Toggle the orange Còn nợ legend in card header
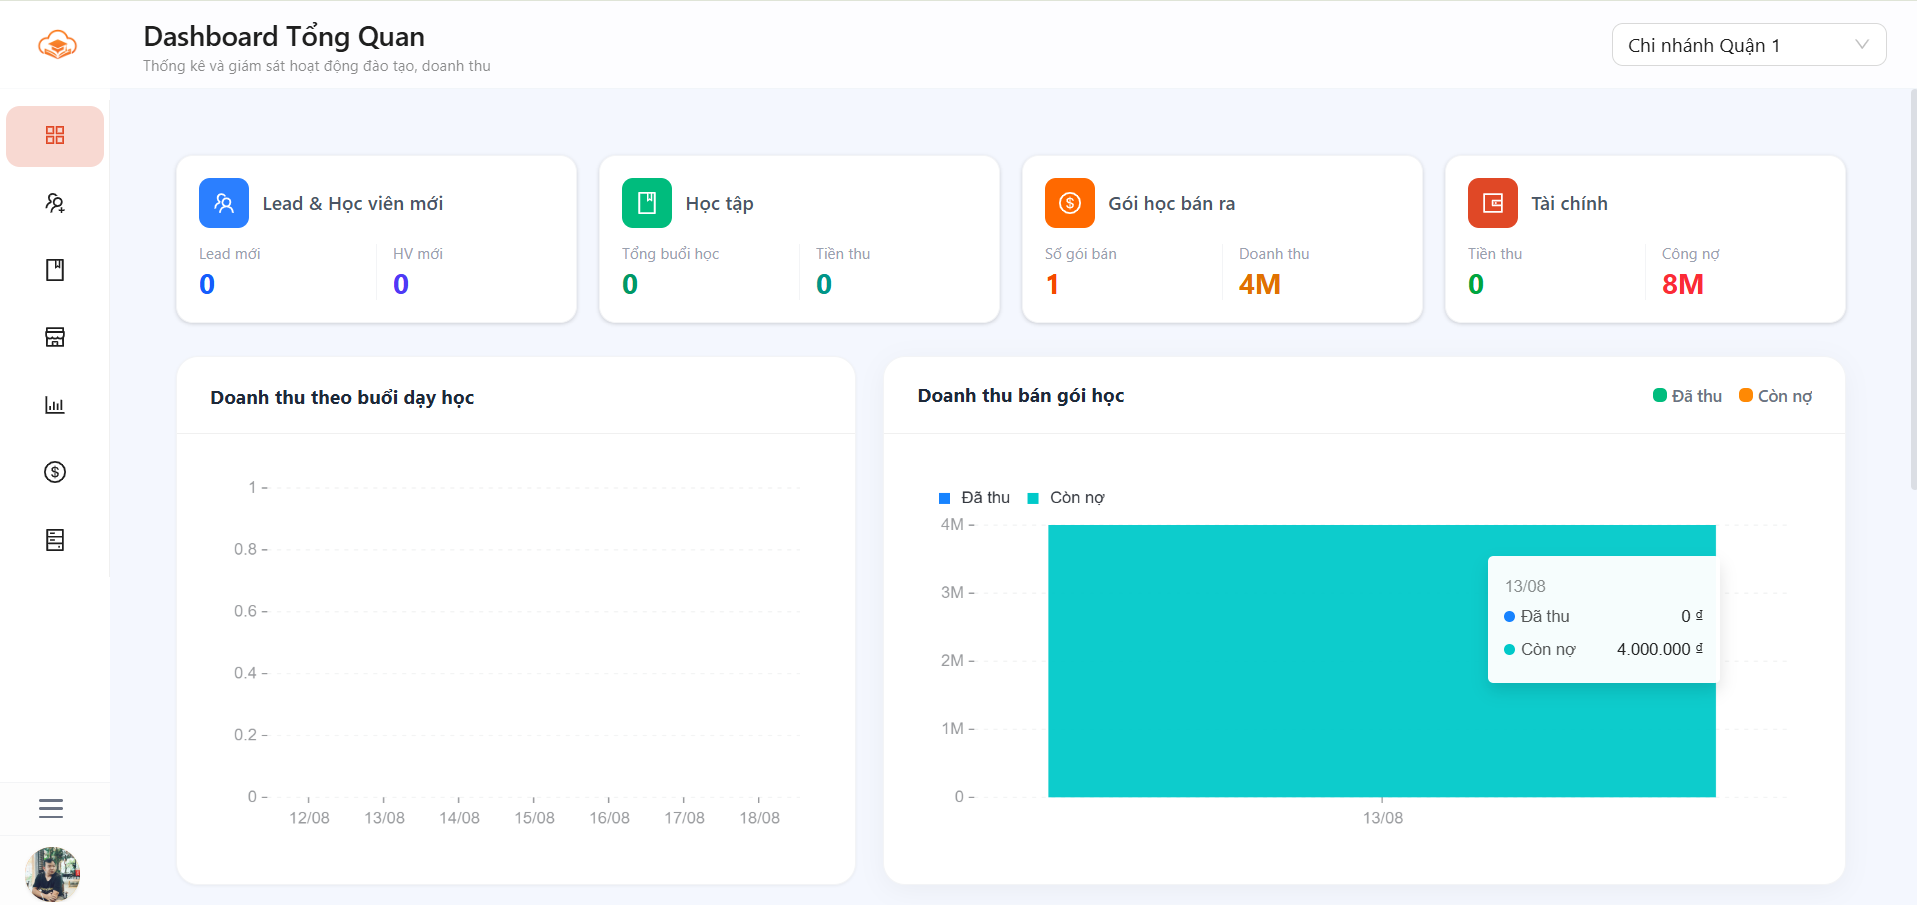1917x905 pixels. [1776, 396]
